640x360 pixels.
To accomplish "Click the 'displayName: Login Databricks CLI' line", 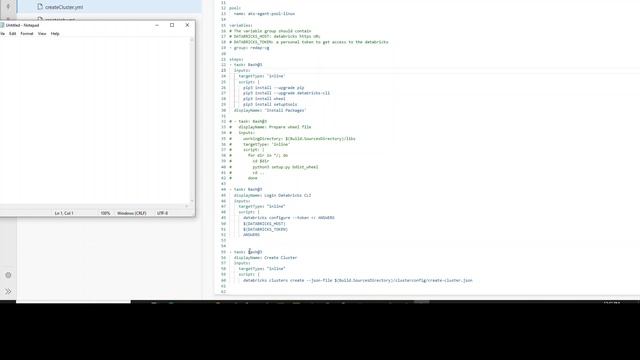I will point(272,195).
